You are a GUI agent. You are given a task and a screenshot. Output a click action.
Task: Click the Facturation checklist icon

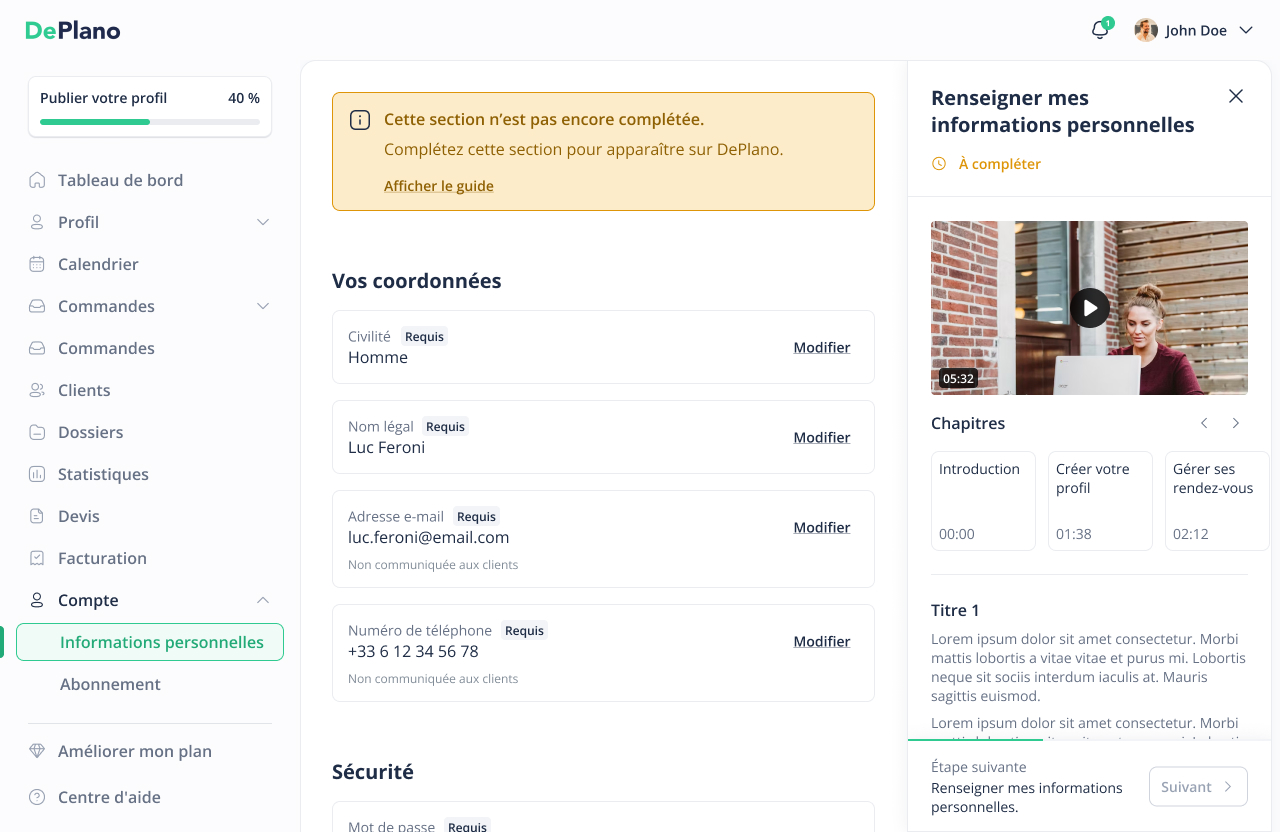37,558
